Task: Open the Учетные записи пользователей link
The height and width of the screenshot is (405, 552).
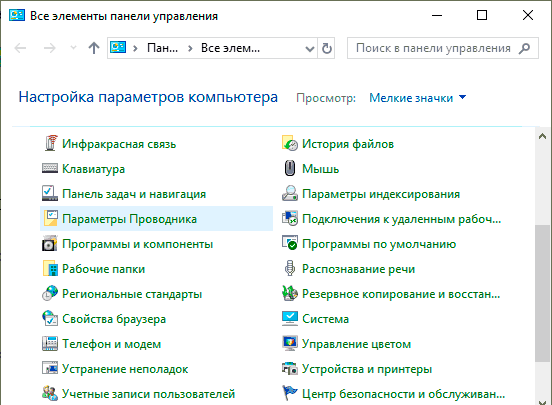Action: point(148,394)
